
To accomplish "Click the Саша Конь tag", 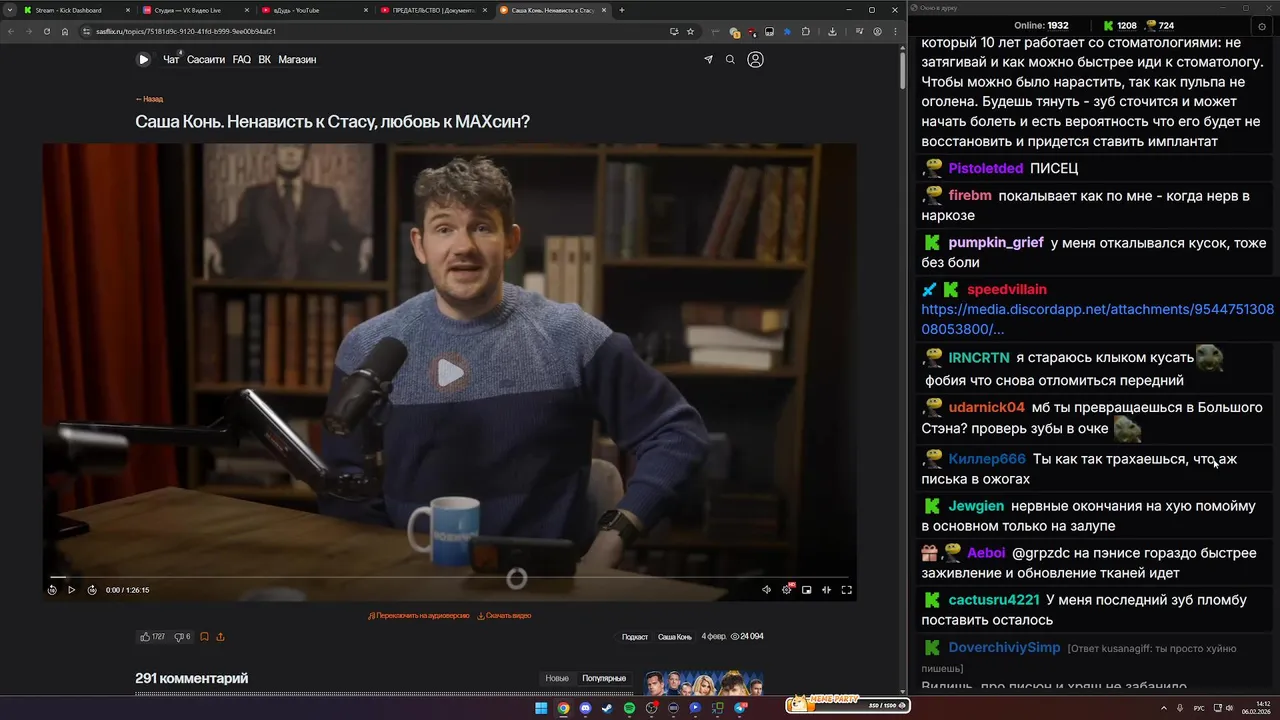I will tap(675, 637).
